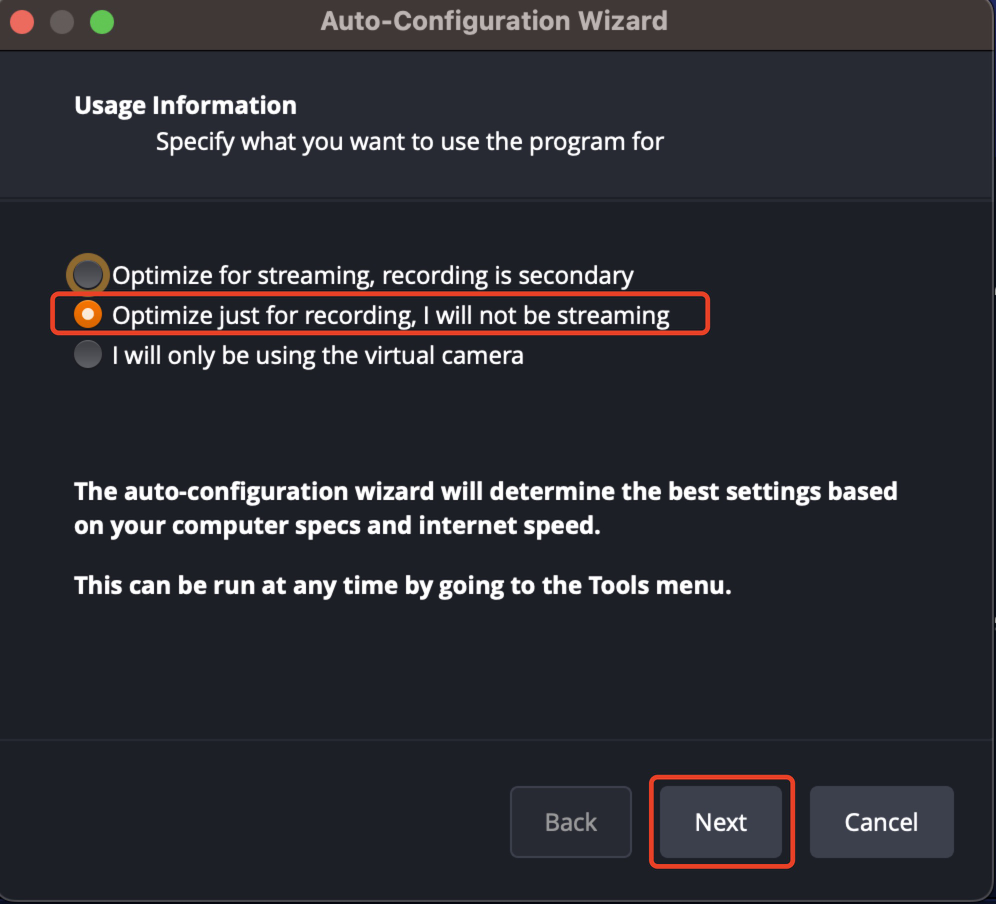Select the 'Optimize for streaming' radio button
Screen dimensions: 996x904
point(88,275)
